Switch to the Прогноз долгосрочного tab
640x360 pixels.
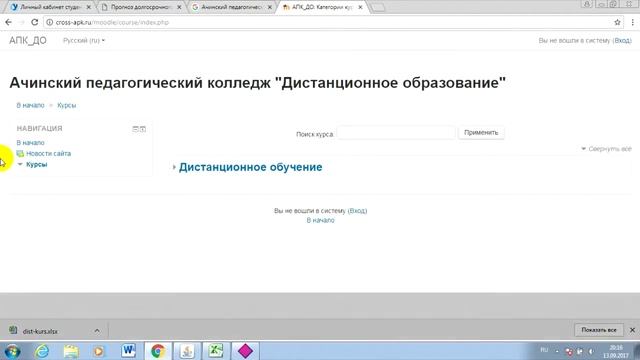pyautogui.click(x=141, y=7)
